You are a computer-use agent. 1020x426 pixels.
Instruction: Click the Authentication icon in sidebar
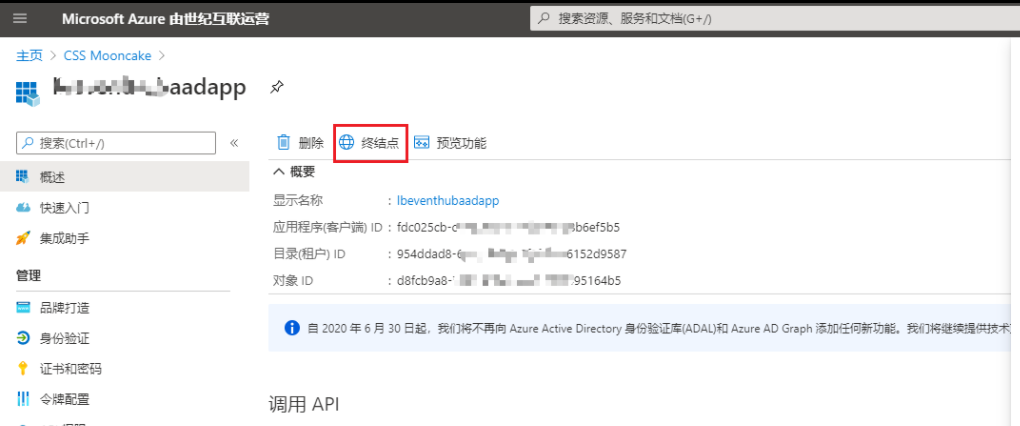23,339
